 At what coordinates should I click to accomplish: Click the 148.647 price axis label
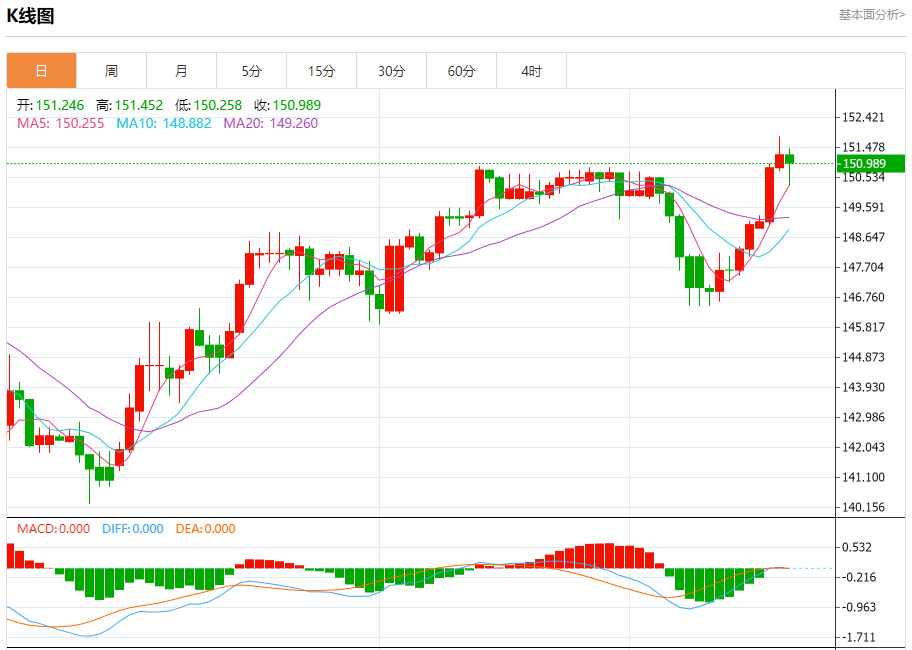pyautogui.click(x=863, y=237)
